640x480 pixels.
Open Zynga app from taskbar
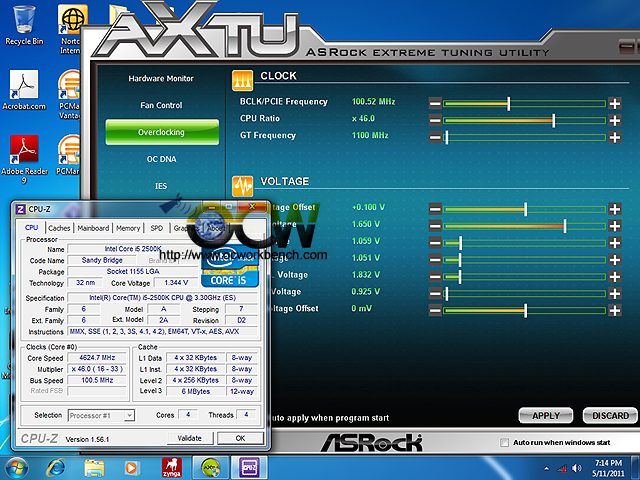(172, 468)
